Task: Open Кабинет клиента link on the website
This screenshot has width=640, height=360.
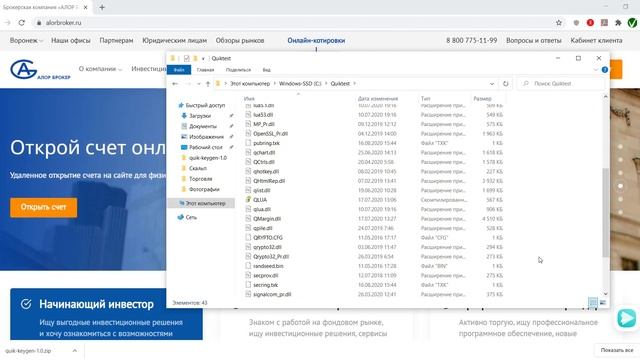Action: click(x=596, y=40)
